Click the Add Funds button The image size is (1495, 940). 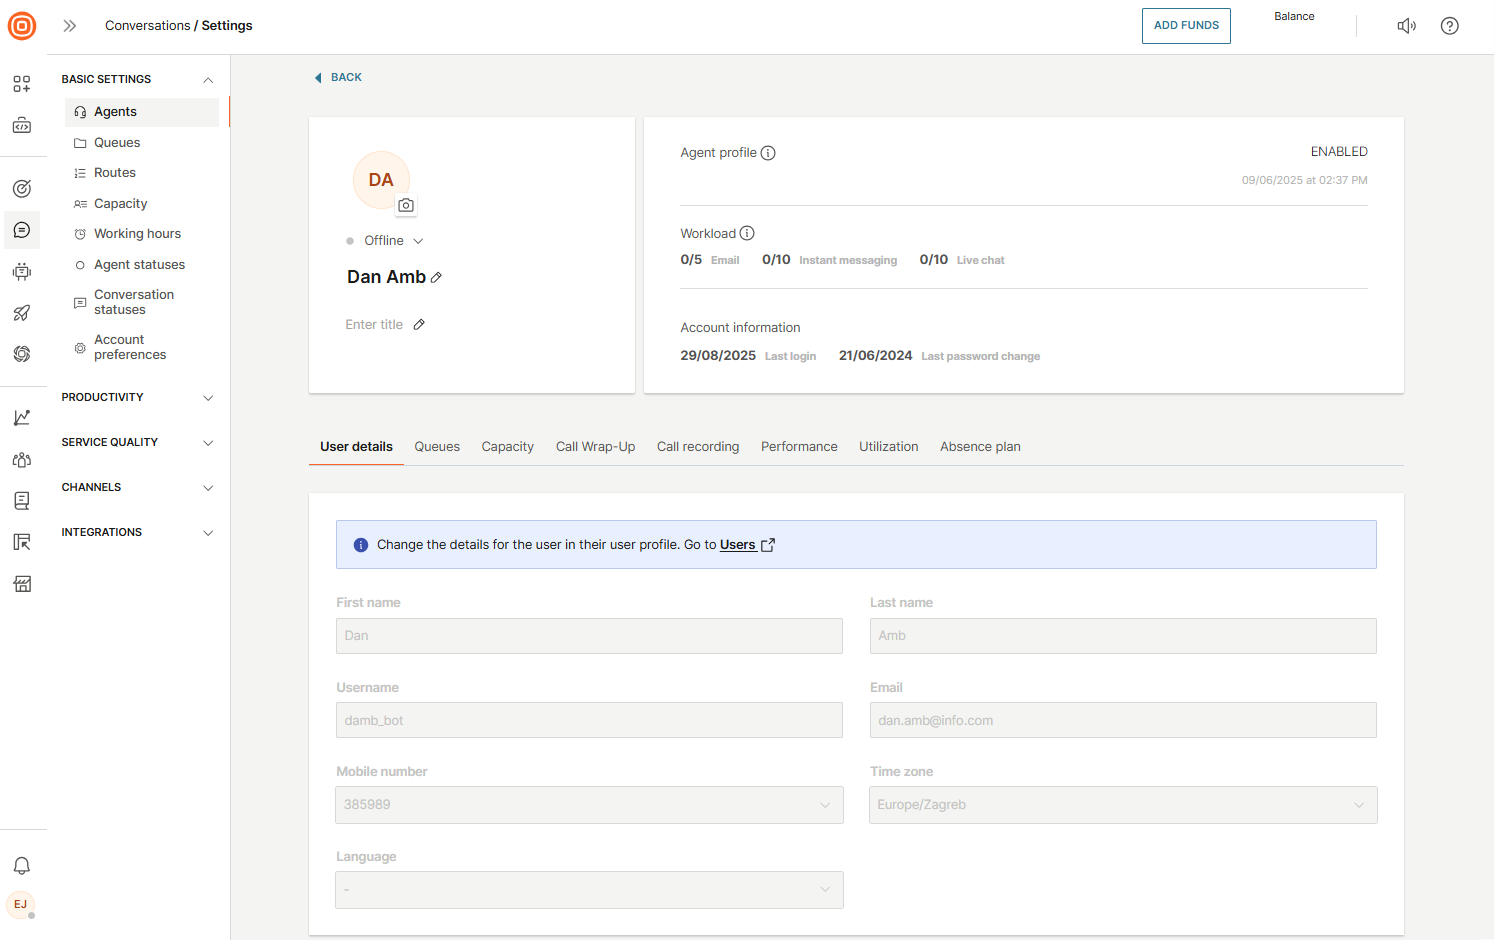click(x=1185, y=26)
